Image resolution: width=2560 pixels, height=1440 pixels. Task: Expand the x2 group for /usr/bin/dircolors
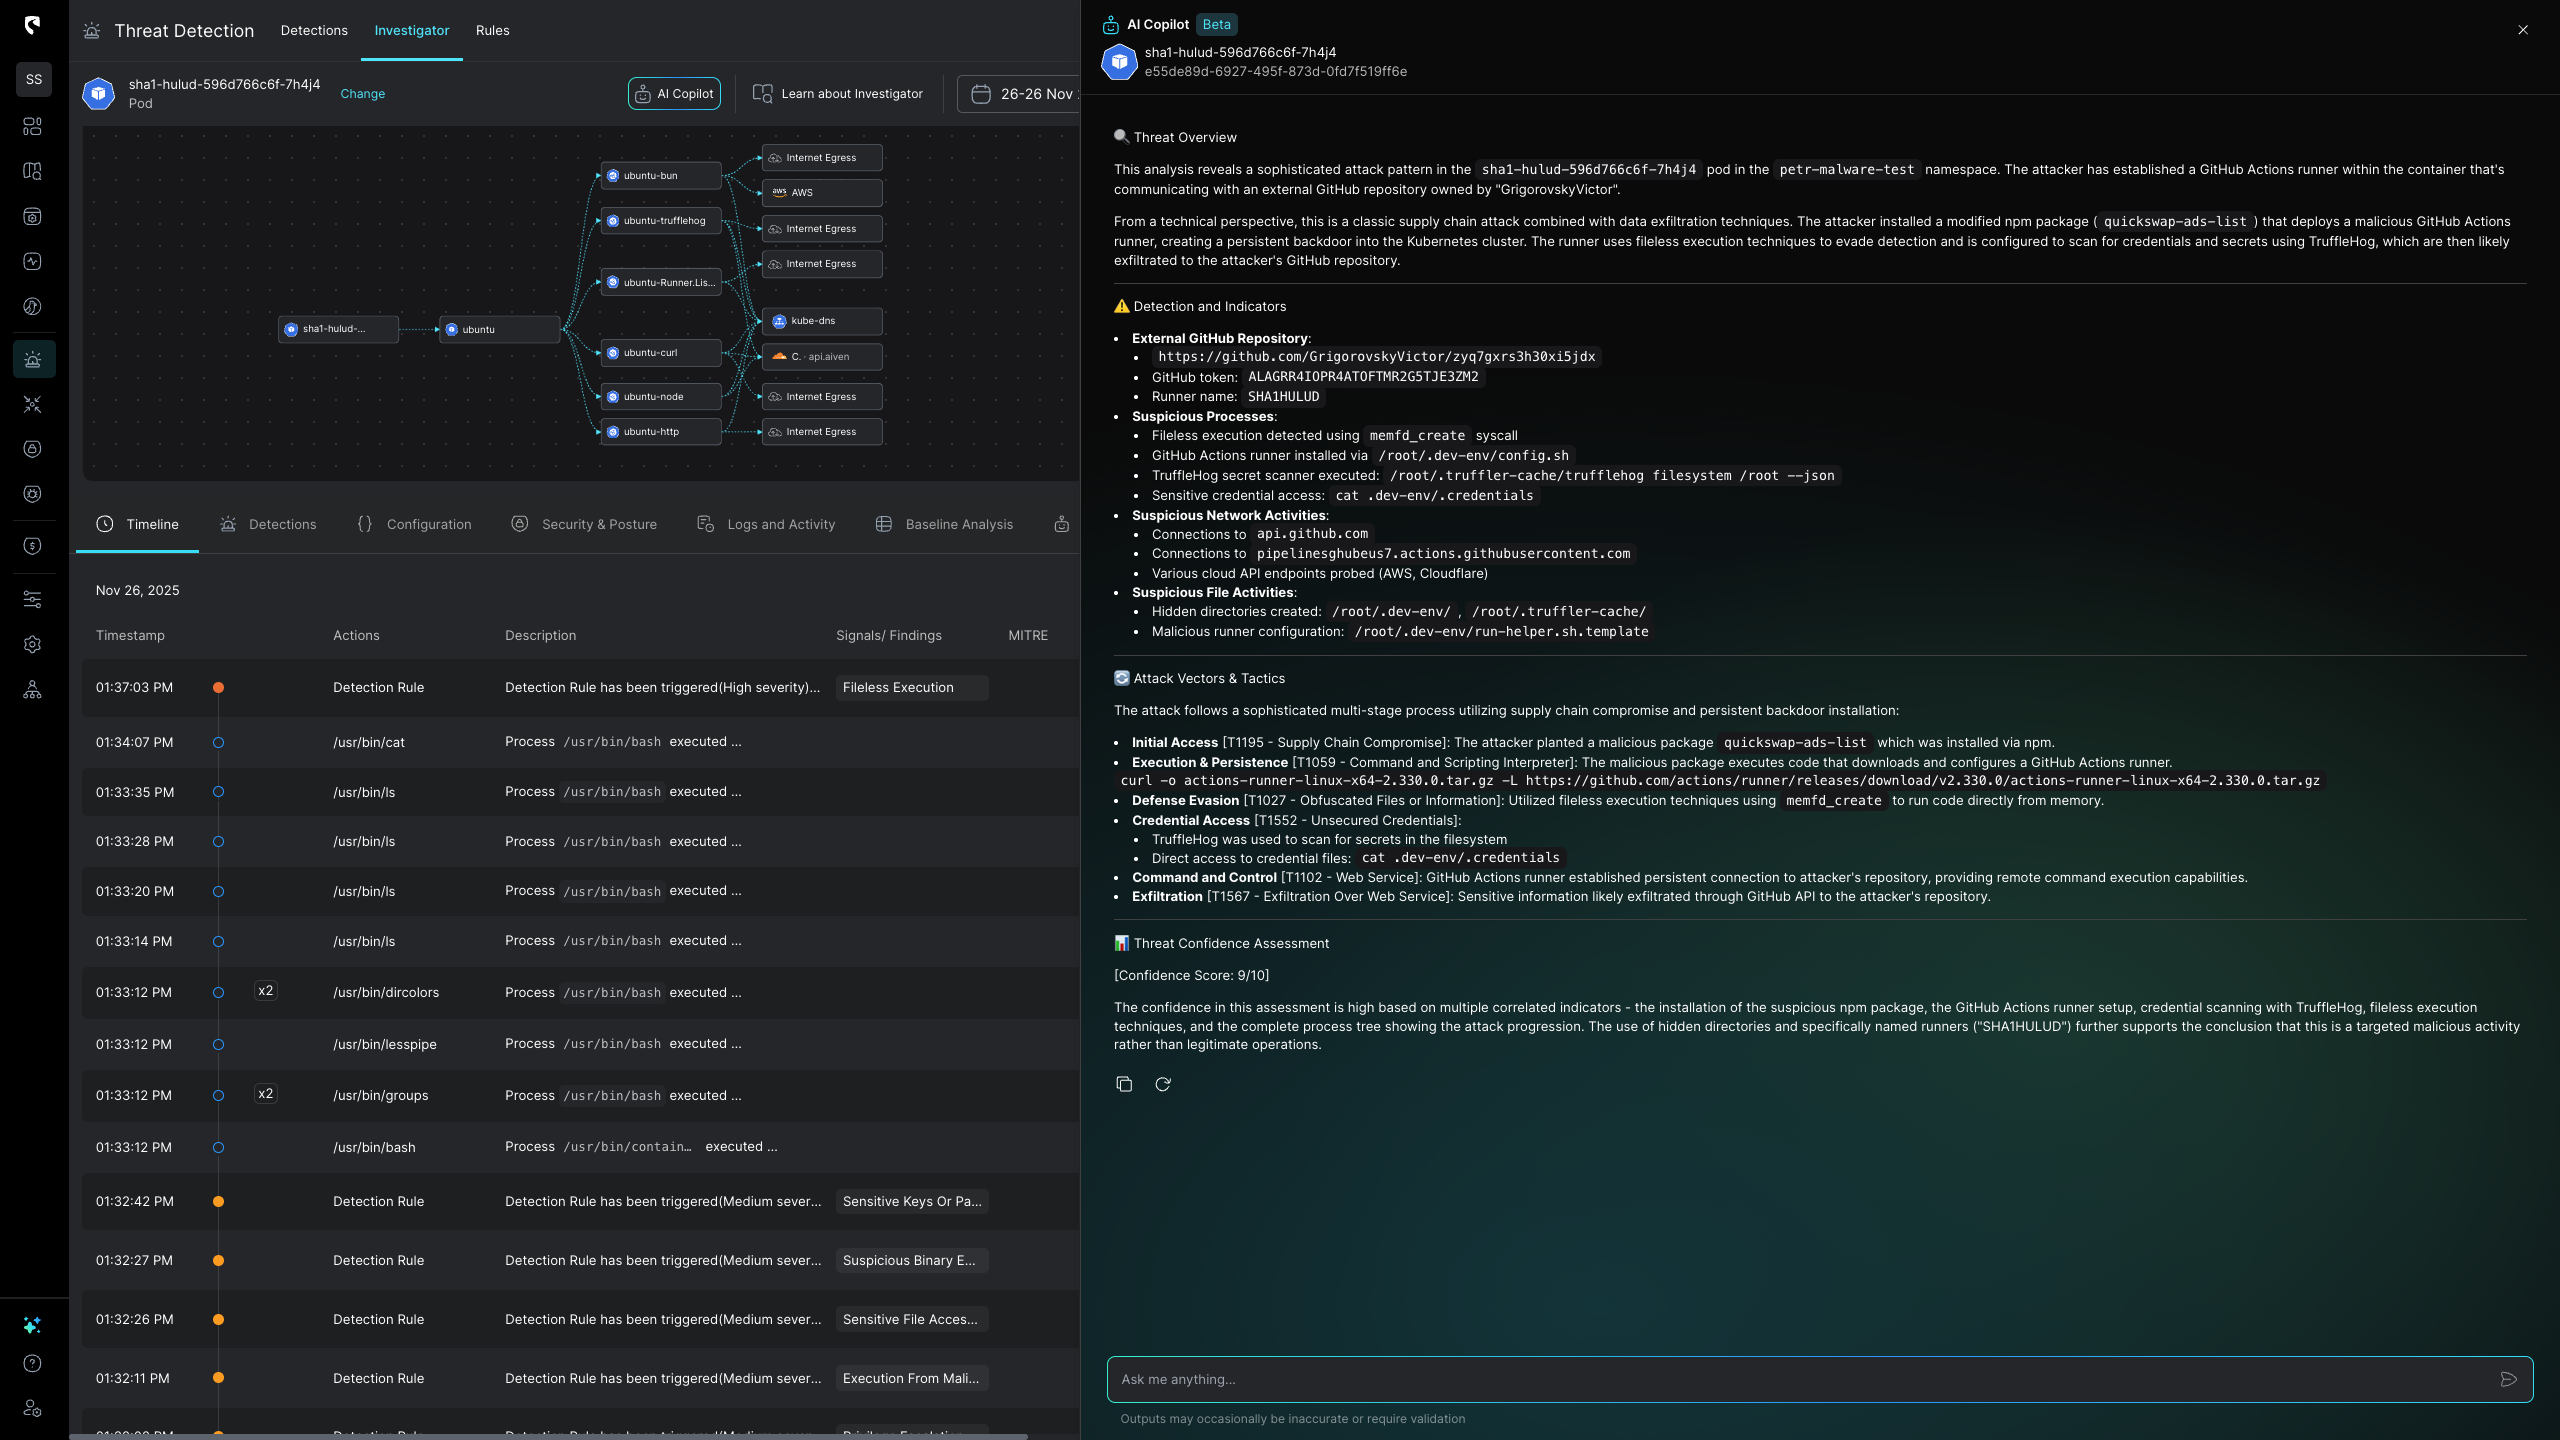click(x=265, y=991)
